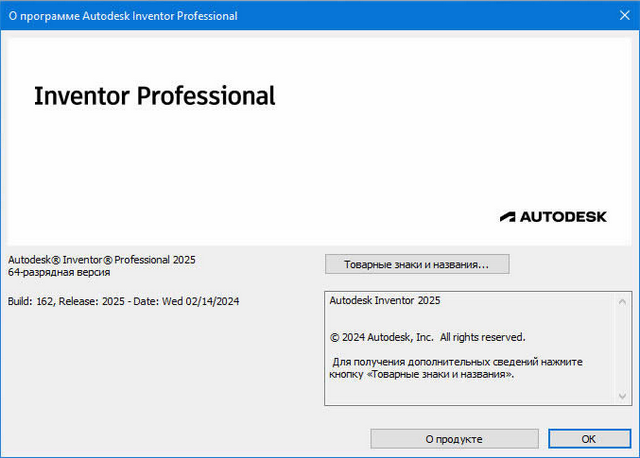Click the scroll up arrow in the info box
The width and height of the screenshot is (640, 458).
coord(624,300)
